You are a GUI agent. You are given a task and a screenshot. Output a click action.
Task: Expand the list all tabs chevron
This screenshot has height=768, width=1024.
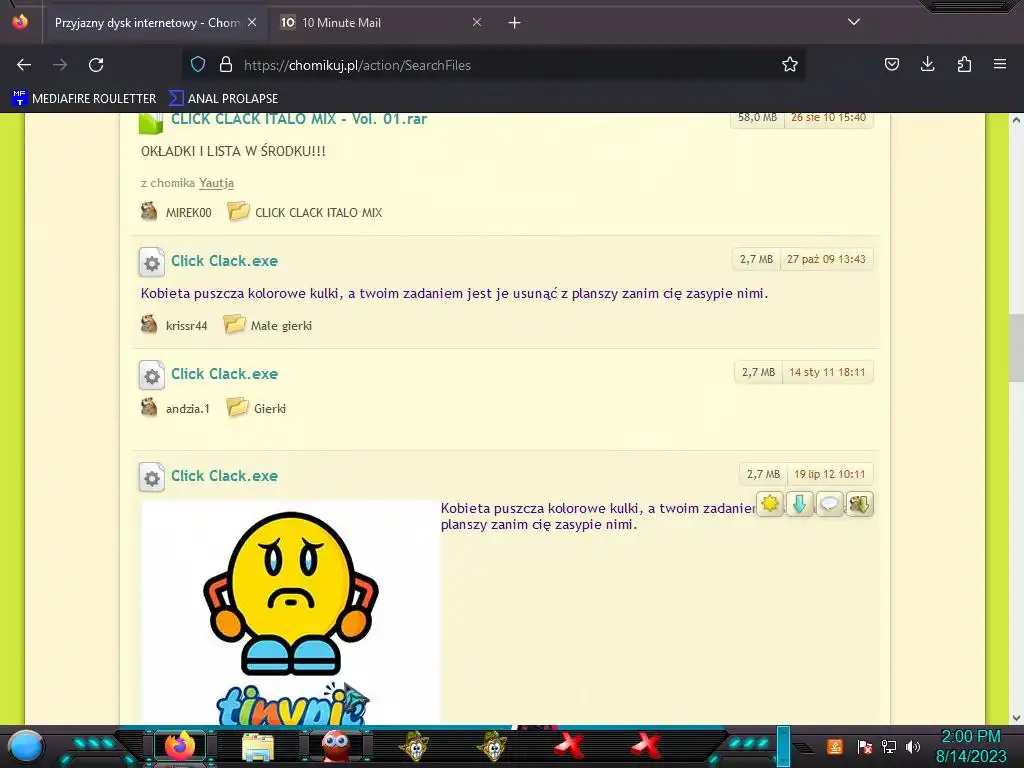click(x=854, y=22)
